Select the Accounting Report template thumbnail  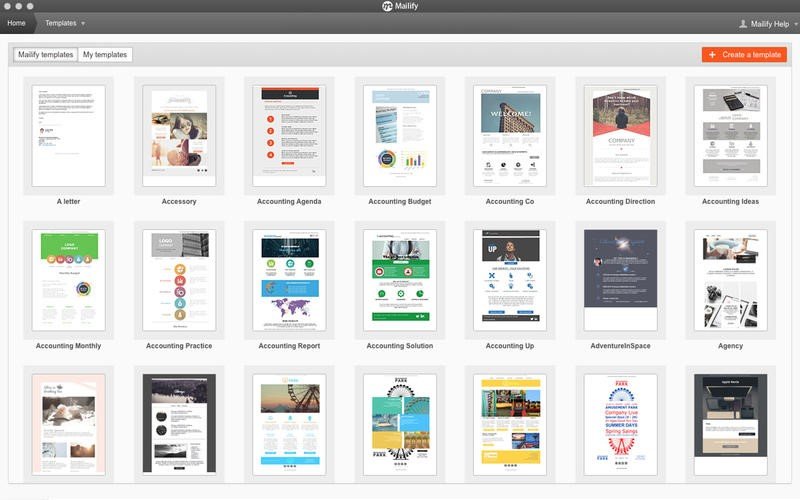coord(289,280)
